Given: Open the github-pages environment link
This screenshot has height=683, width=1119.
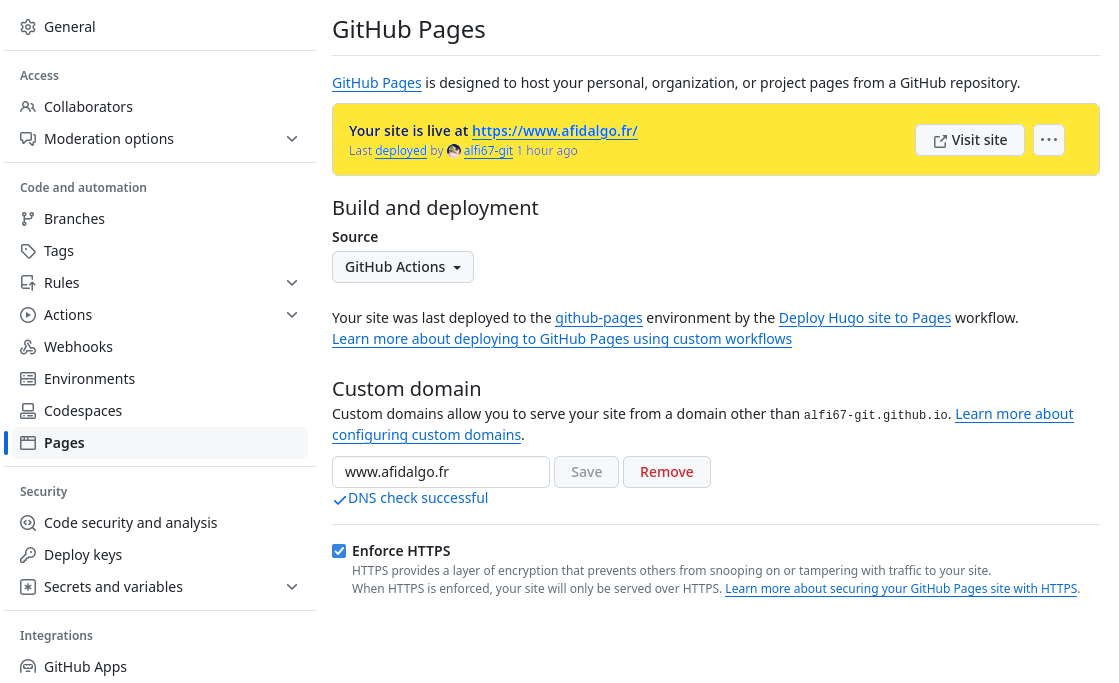Looking at the screenshot, I should [x=598, y=318].
